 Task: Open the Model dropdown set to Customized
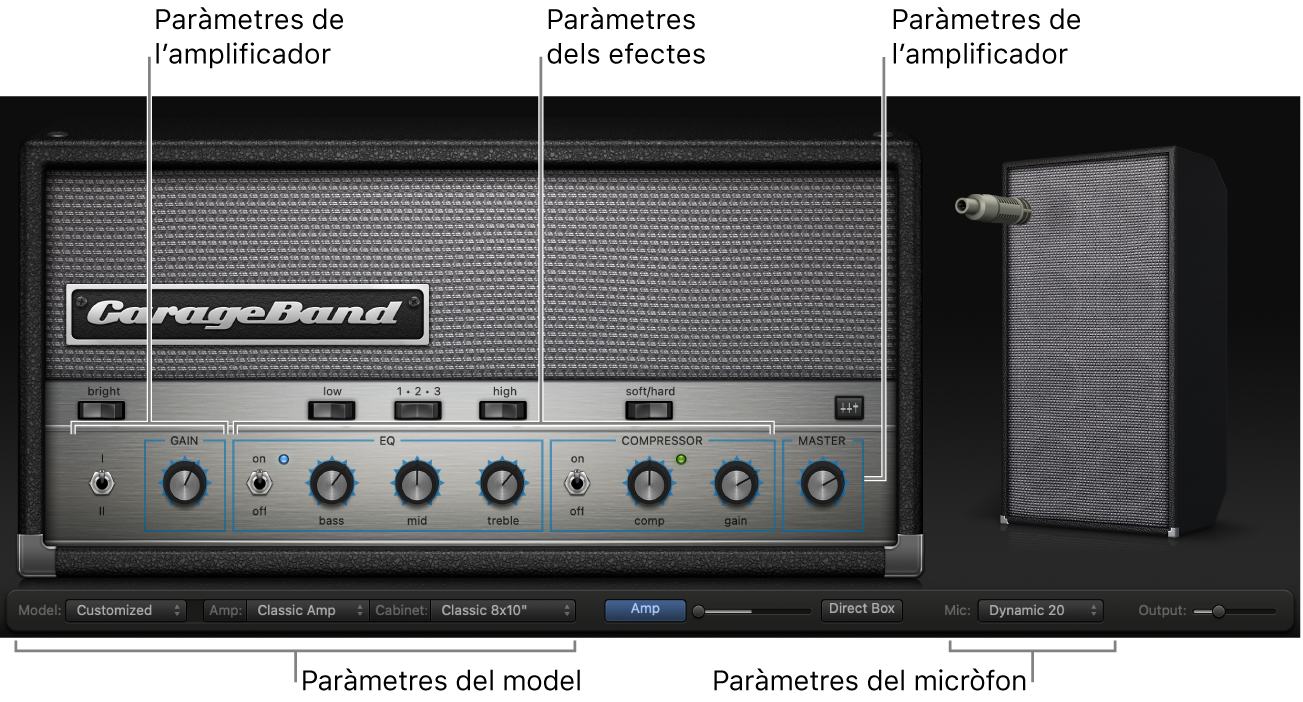pyautogui.click(x=126, y=610)
